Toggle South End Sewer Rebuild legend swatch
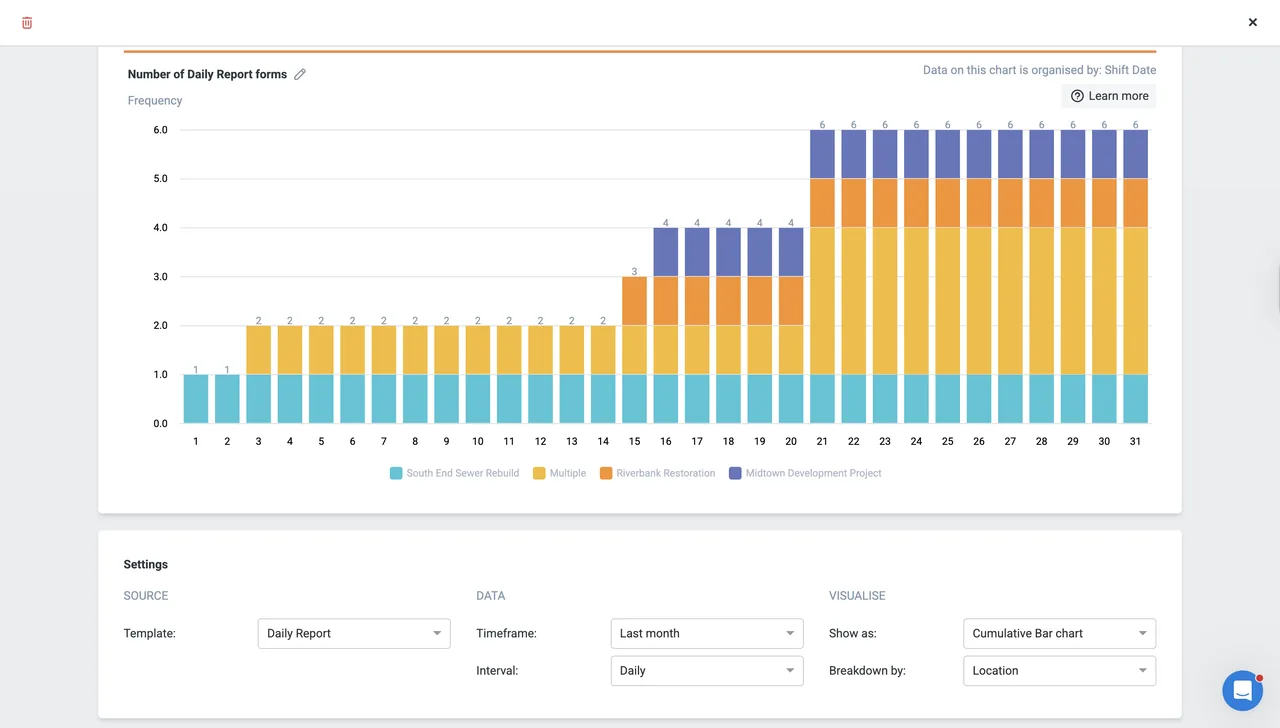1280x728 pixels. pos(396,473)
